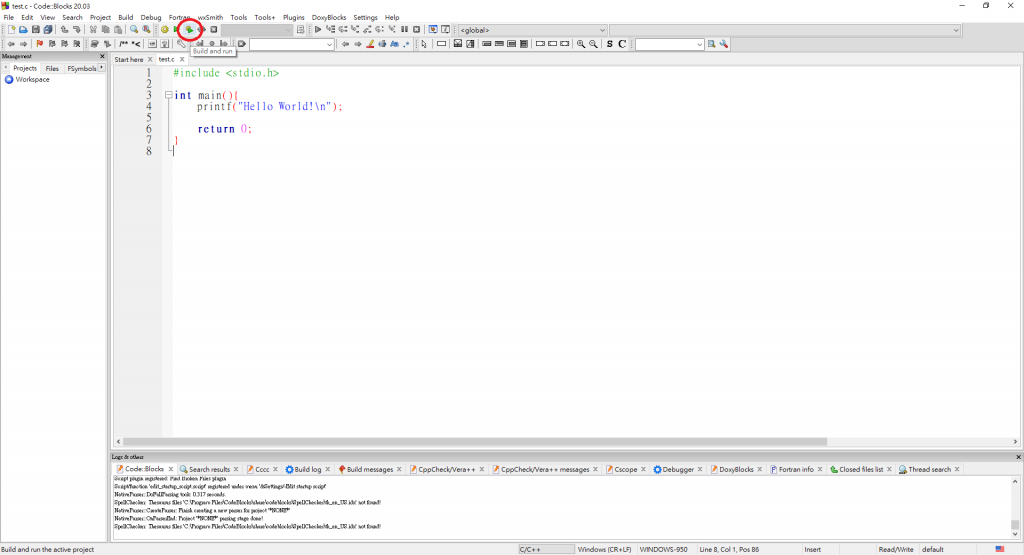Build project with yellow gear icon
The image size is (1024, 555).
165,30
